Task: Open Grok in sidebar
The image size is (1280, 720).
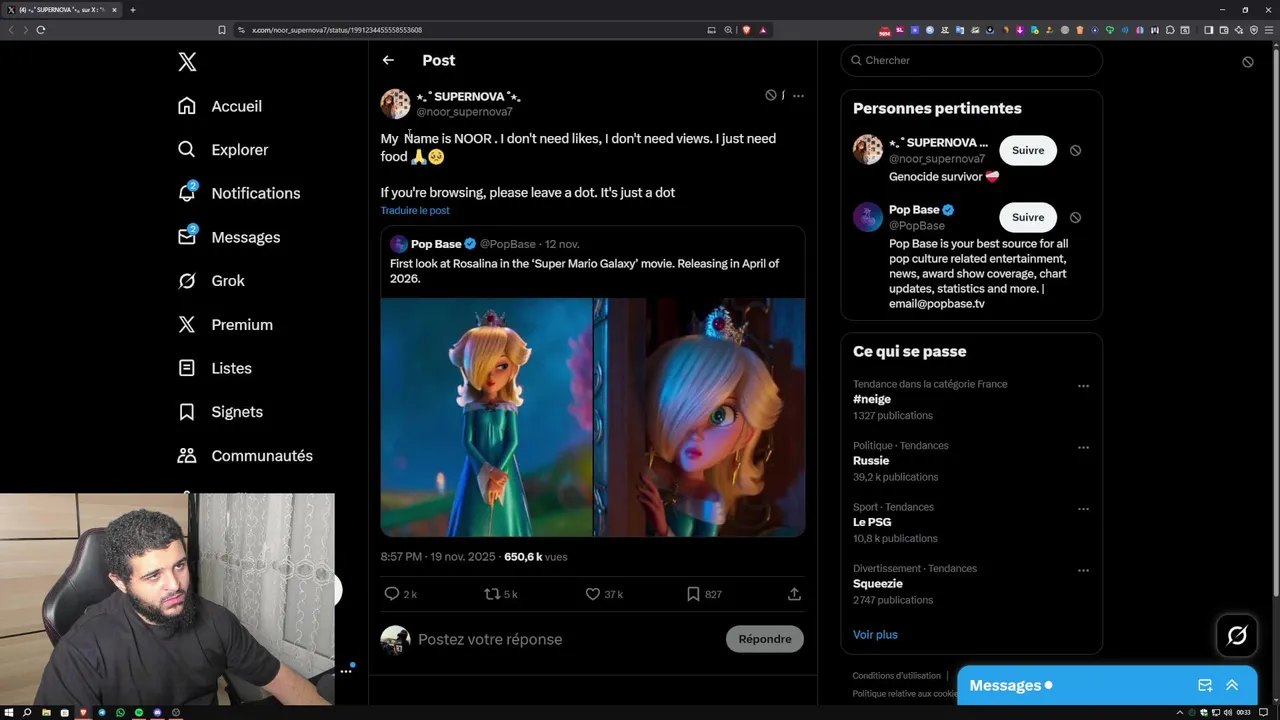Action: pyautogui.click(x=211, y=281)
